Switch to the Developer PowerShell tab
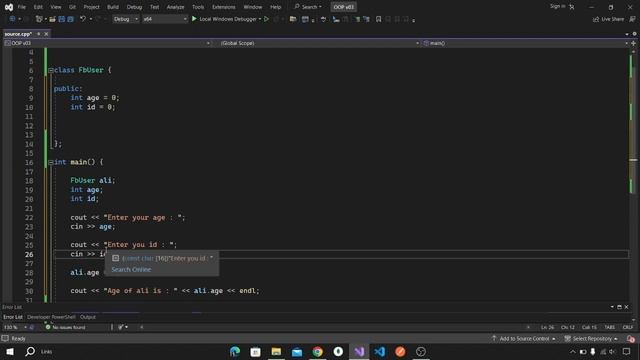The width and height of the screenshot is (640, 360). coord(51,317)
